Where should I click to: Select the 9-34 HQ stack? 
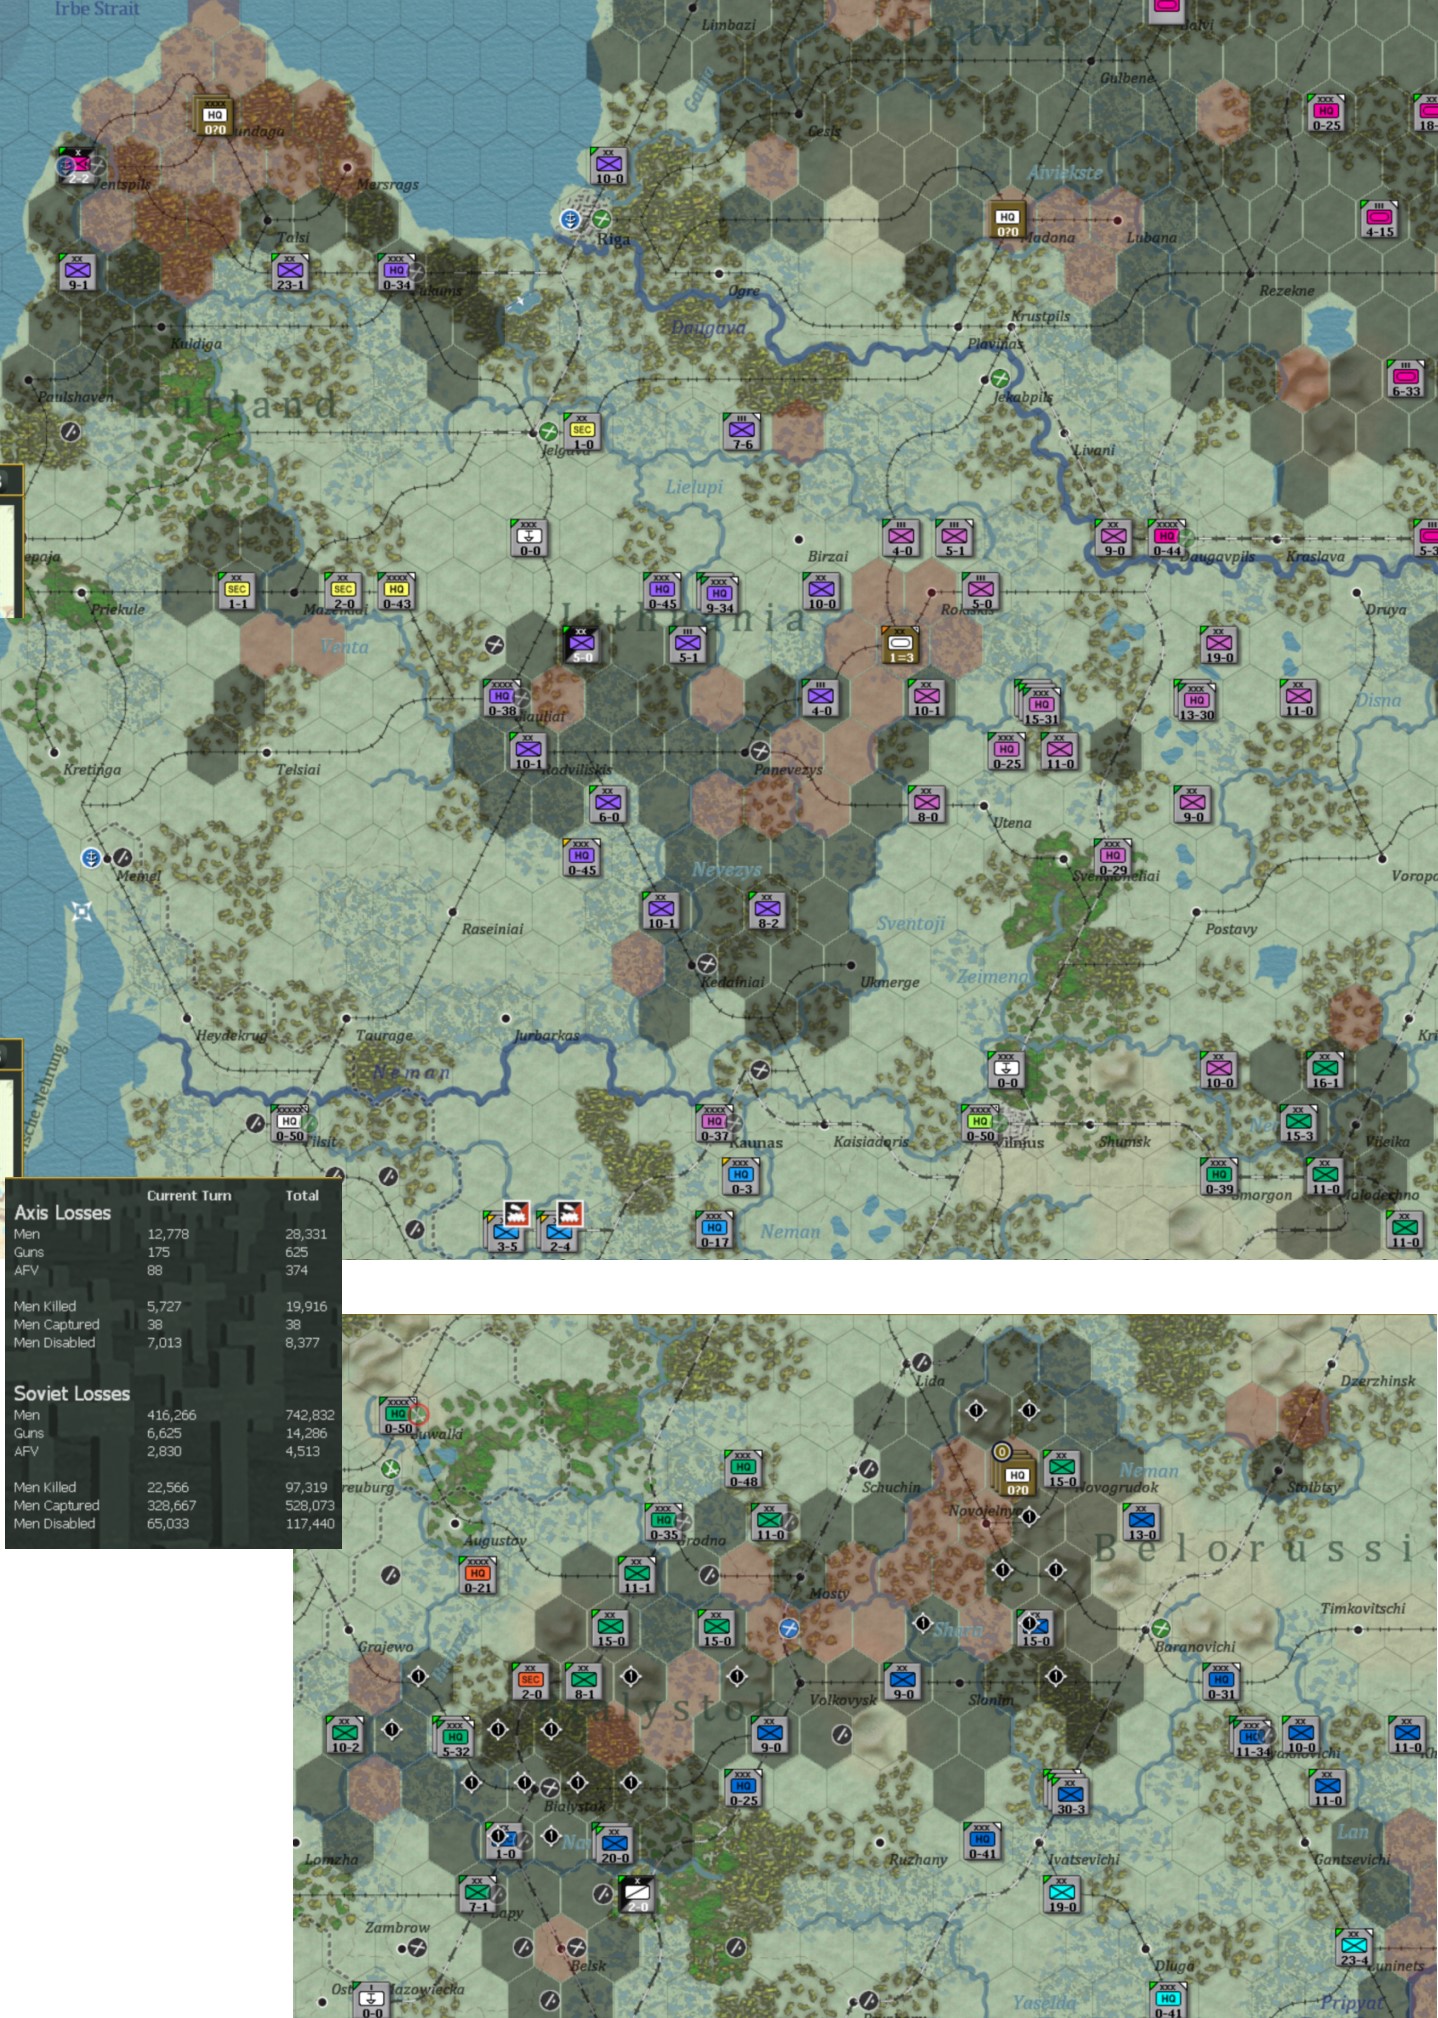click(x=718, y=594)
